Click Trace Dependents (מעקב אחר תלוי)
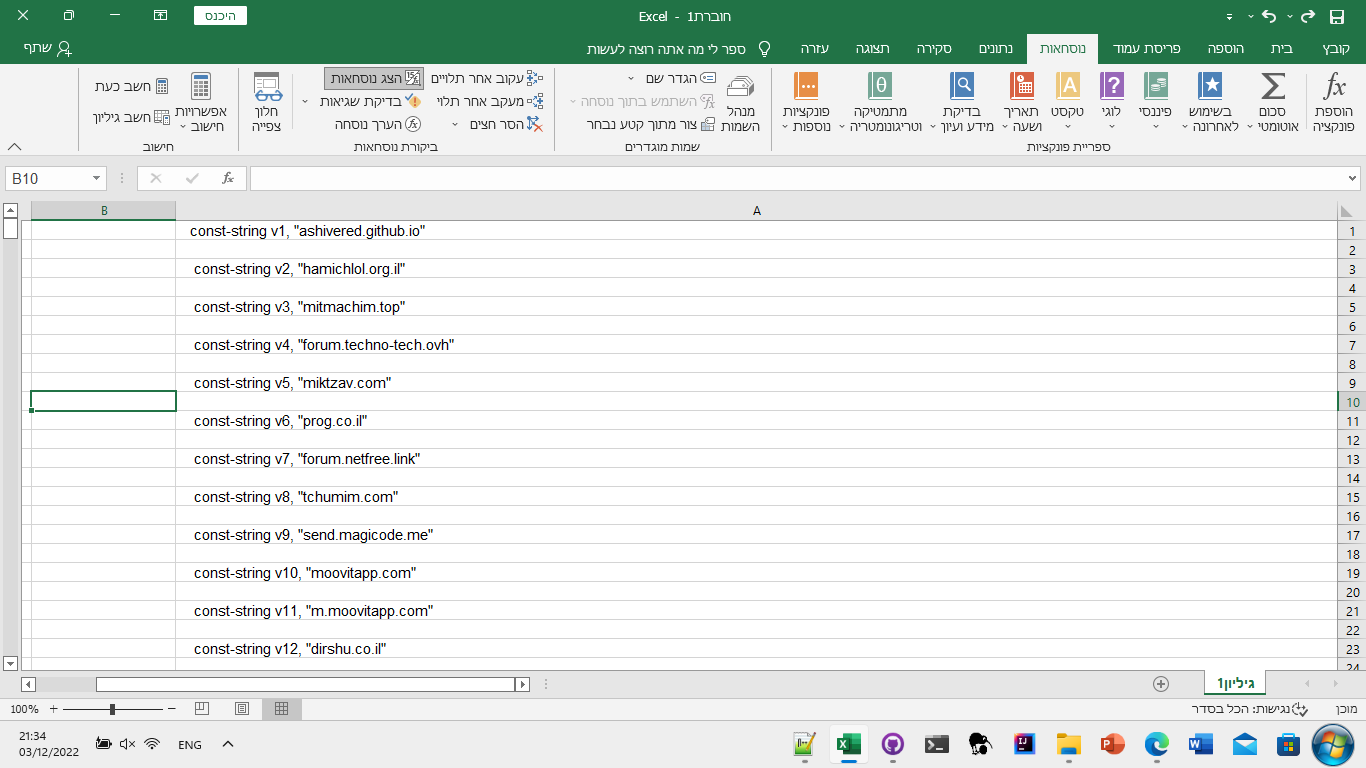 pyautogui.click(x=491, y=101)
